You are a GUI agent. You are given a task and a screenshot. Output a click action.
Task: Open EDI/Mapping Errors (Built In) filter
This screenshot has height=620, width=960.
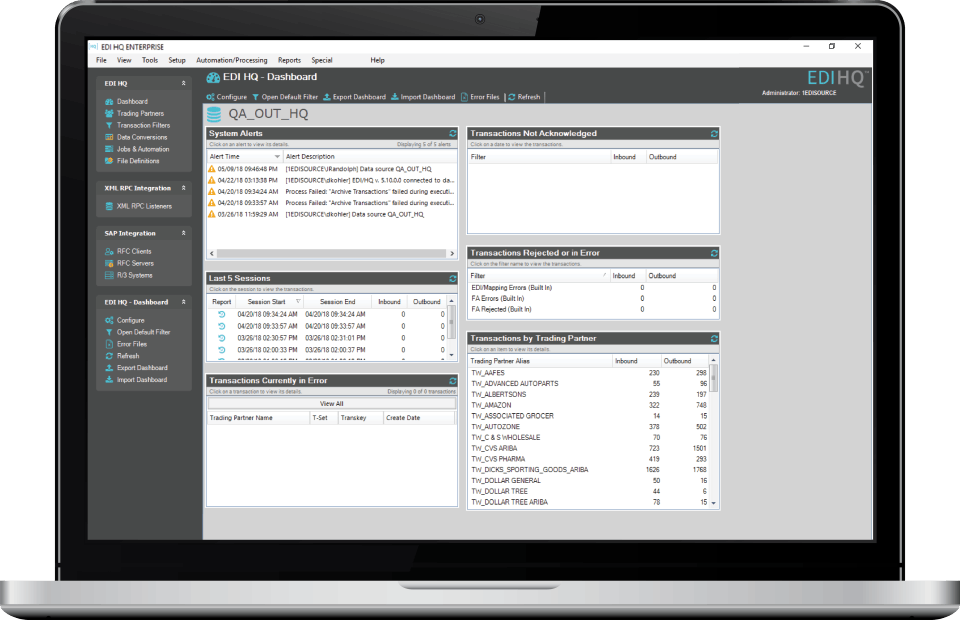(512, 288)
